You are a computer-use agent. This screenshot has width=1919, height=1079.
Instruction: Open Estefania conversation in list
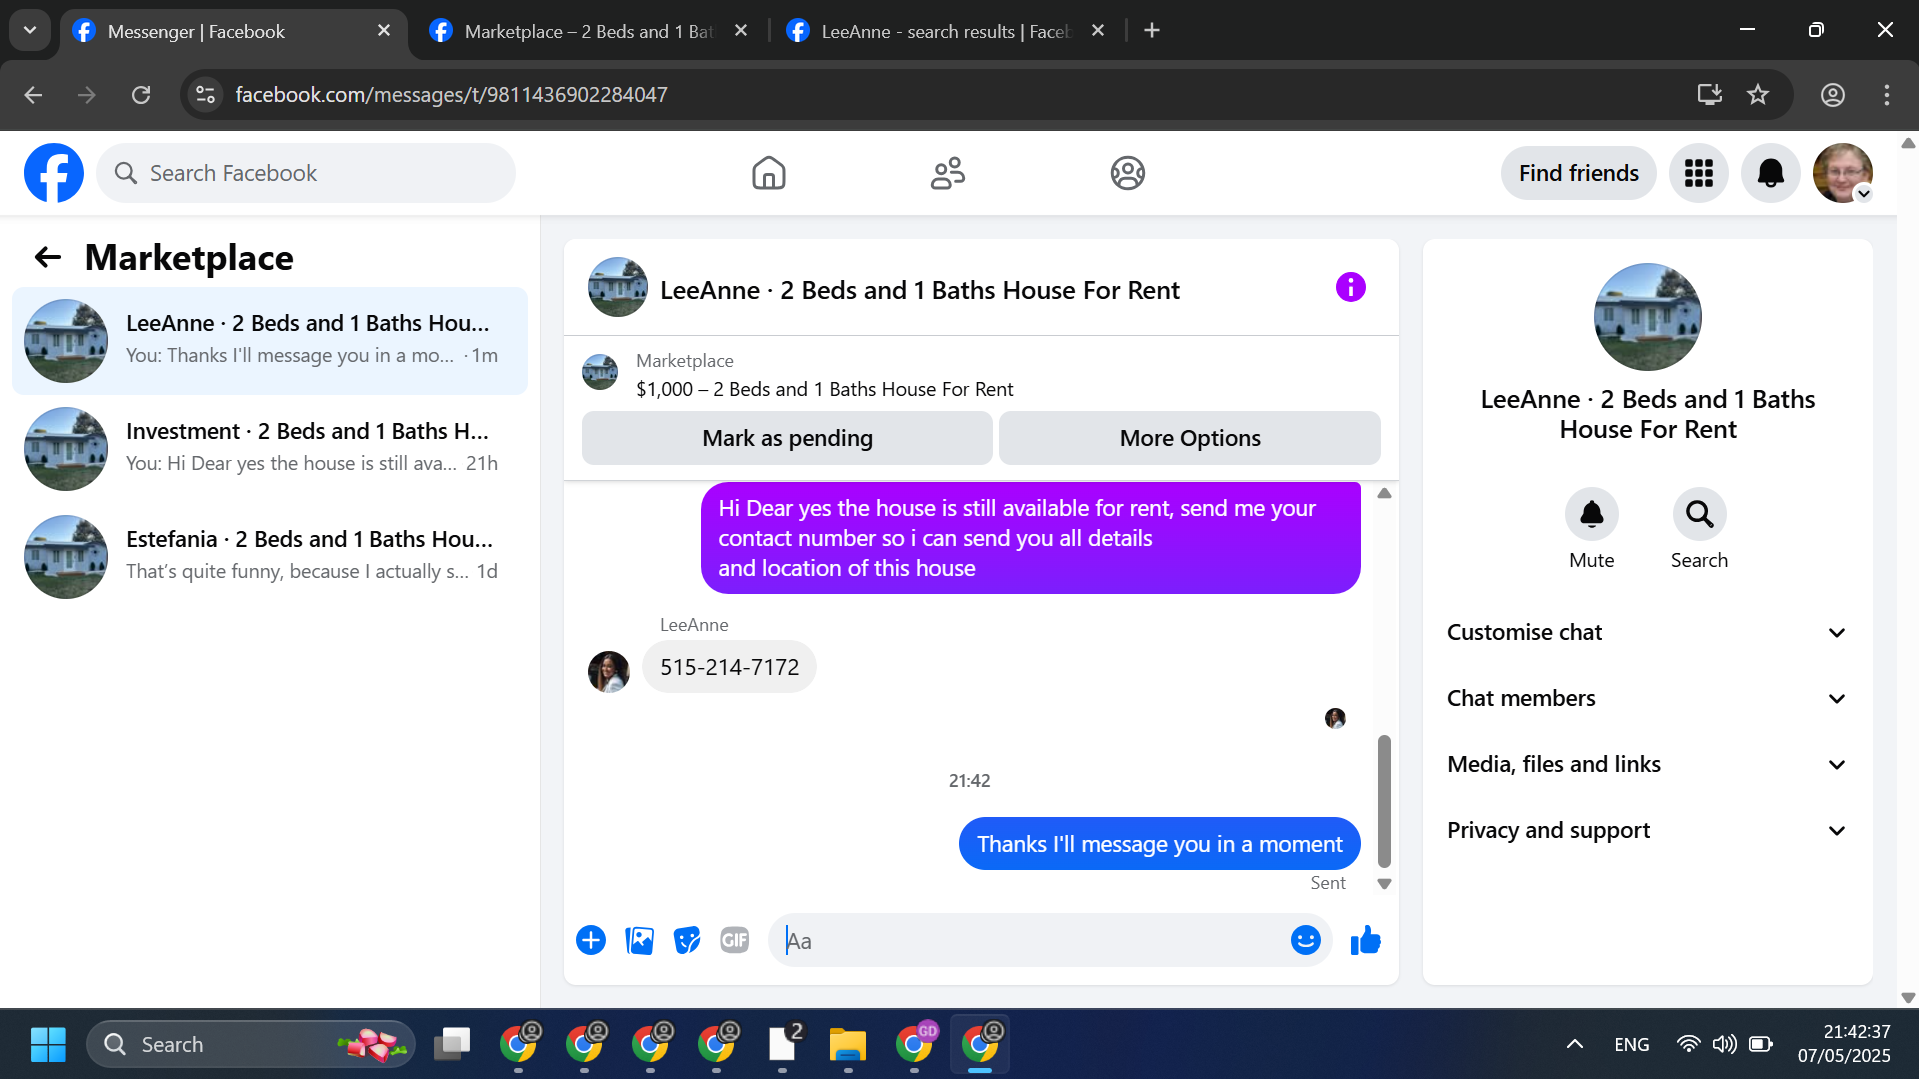(270, 557)
